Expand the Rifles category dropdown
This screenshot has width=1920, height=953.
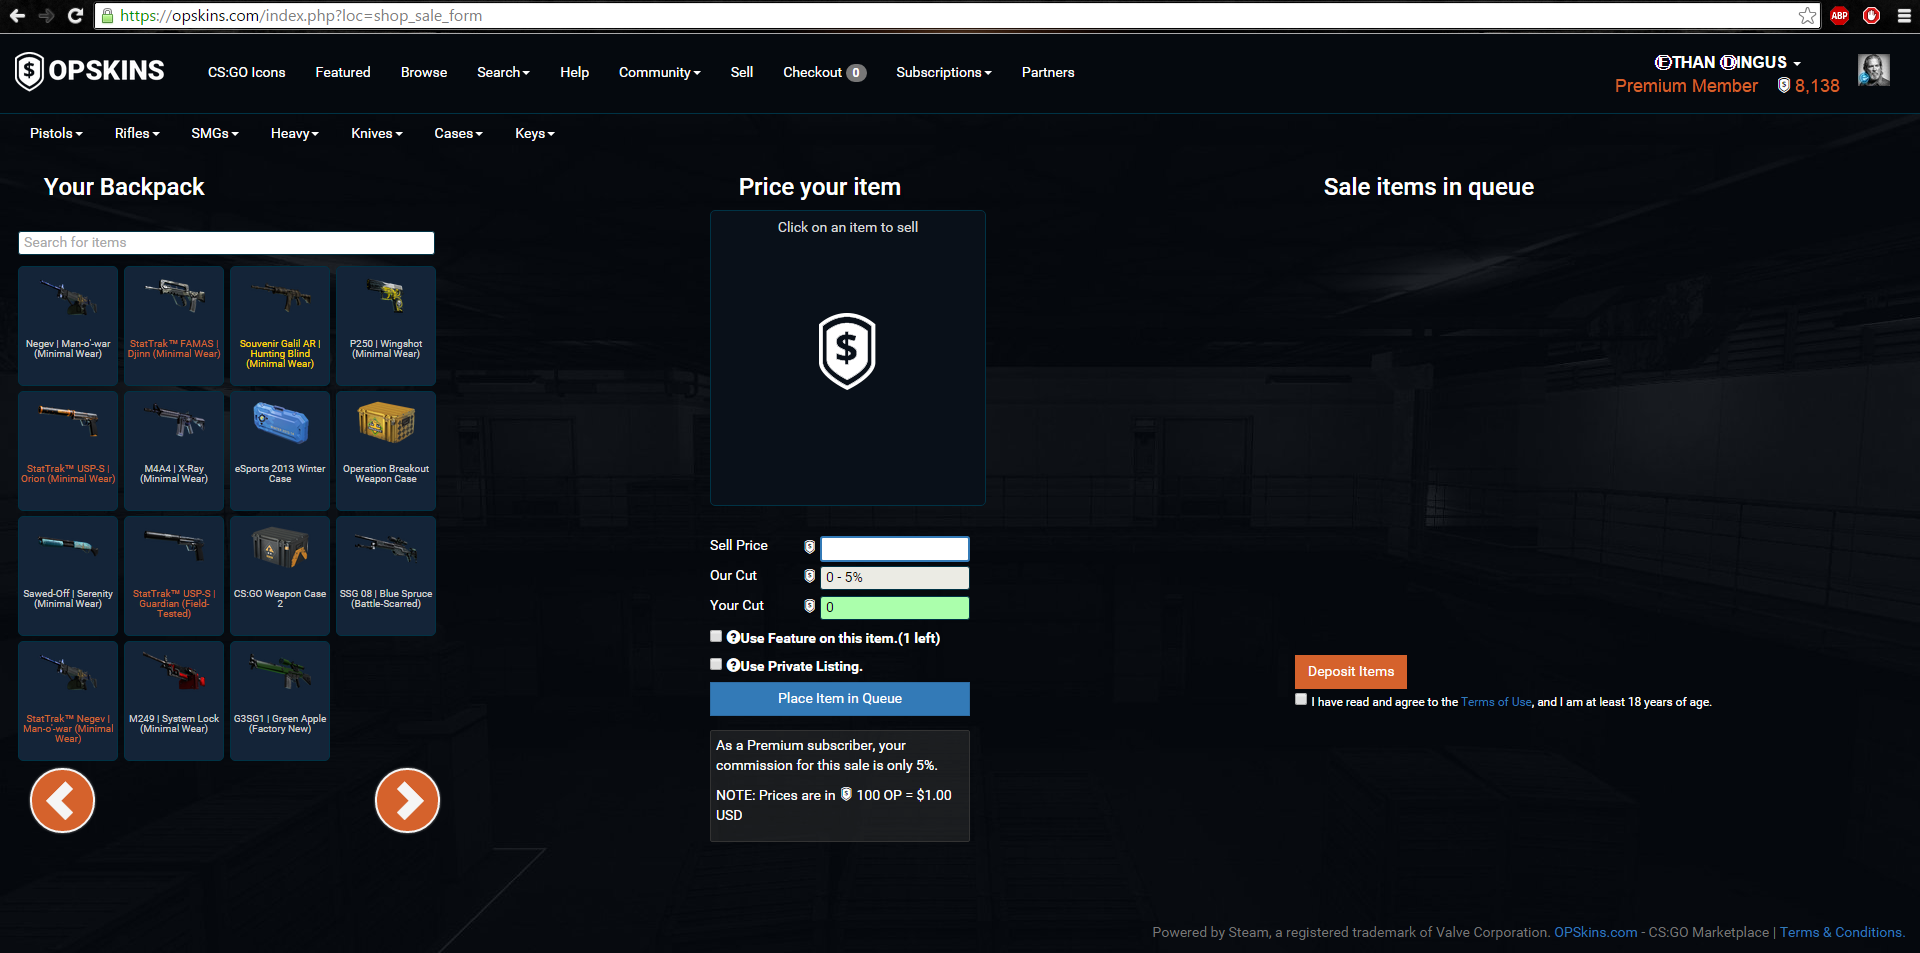coord(137,133)
